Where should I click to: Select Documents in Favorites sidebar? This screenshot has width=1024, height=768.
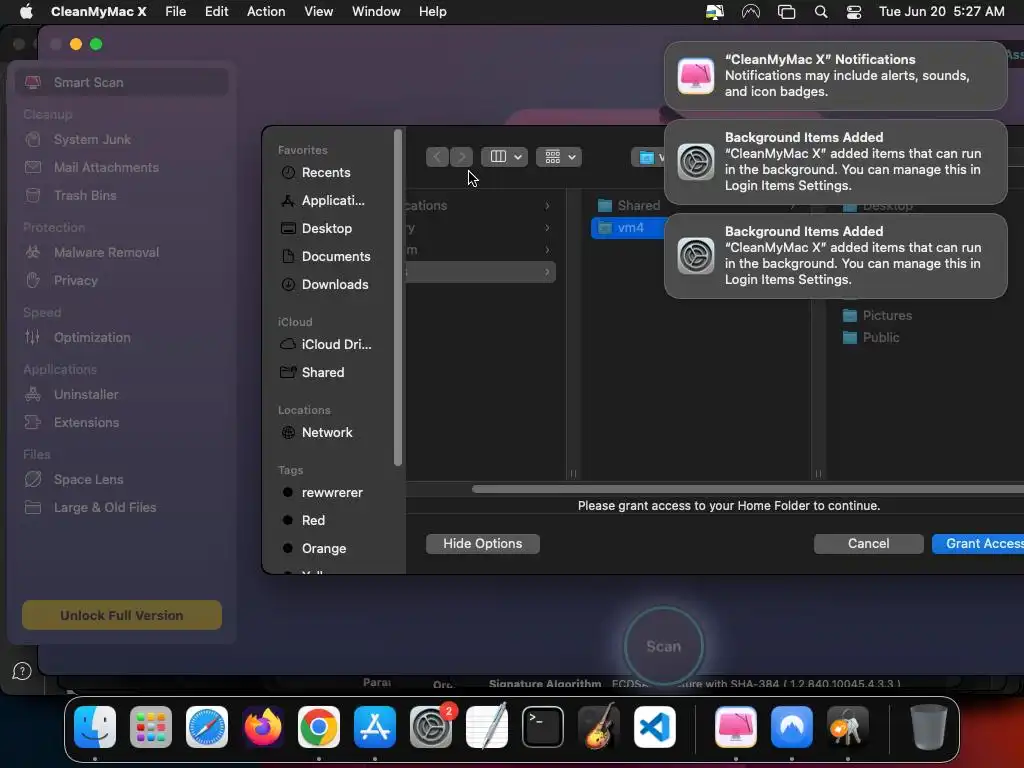tap(335, 257)
